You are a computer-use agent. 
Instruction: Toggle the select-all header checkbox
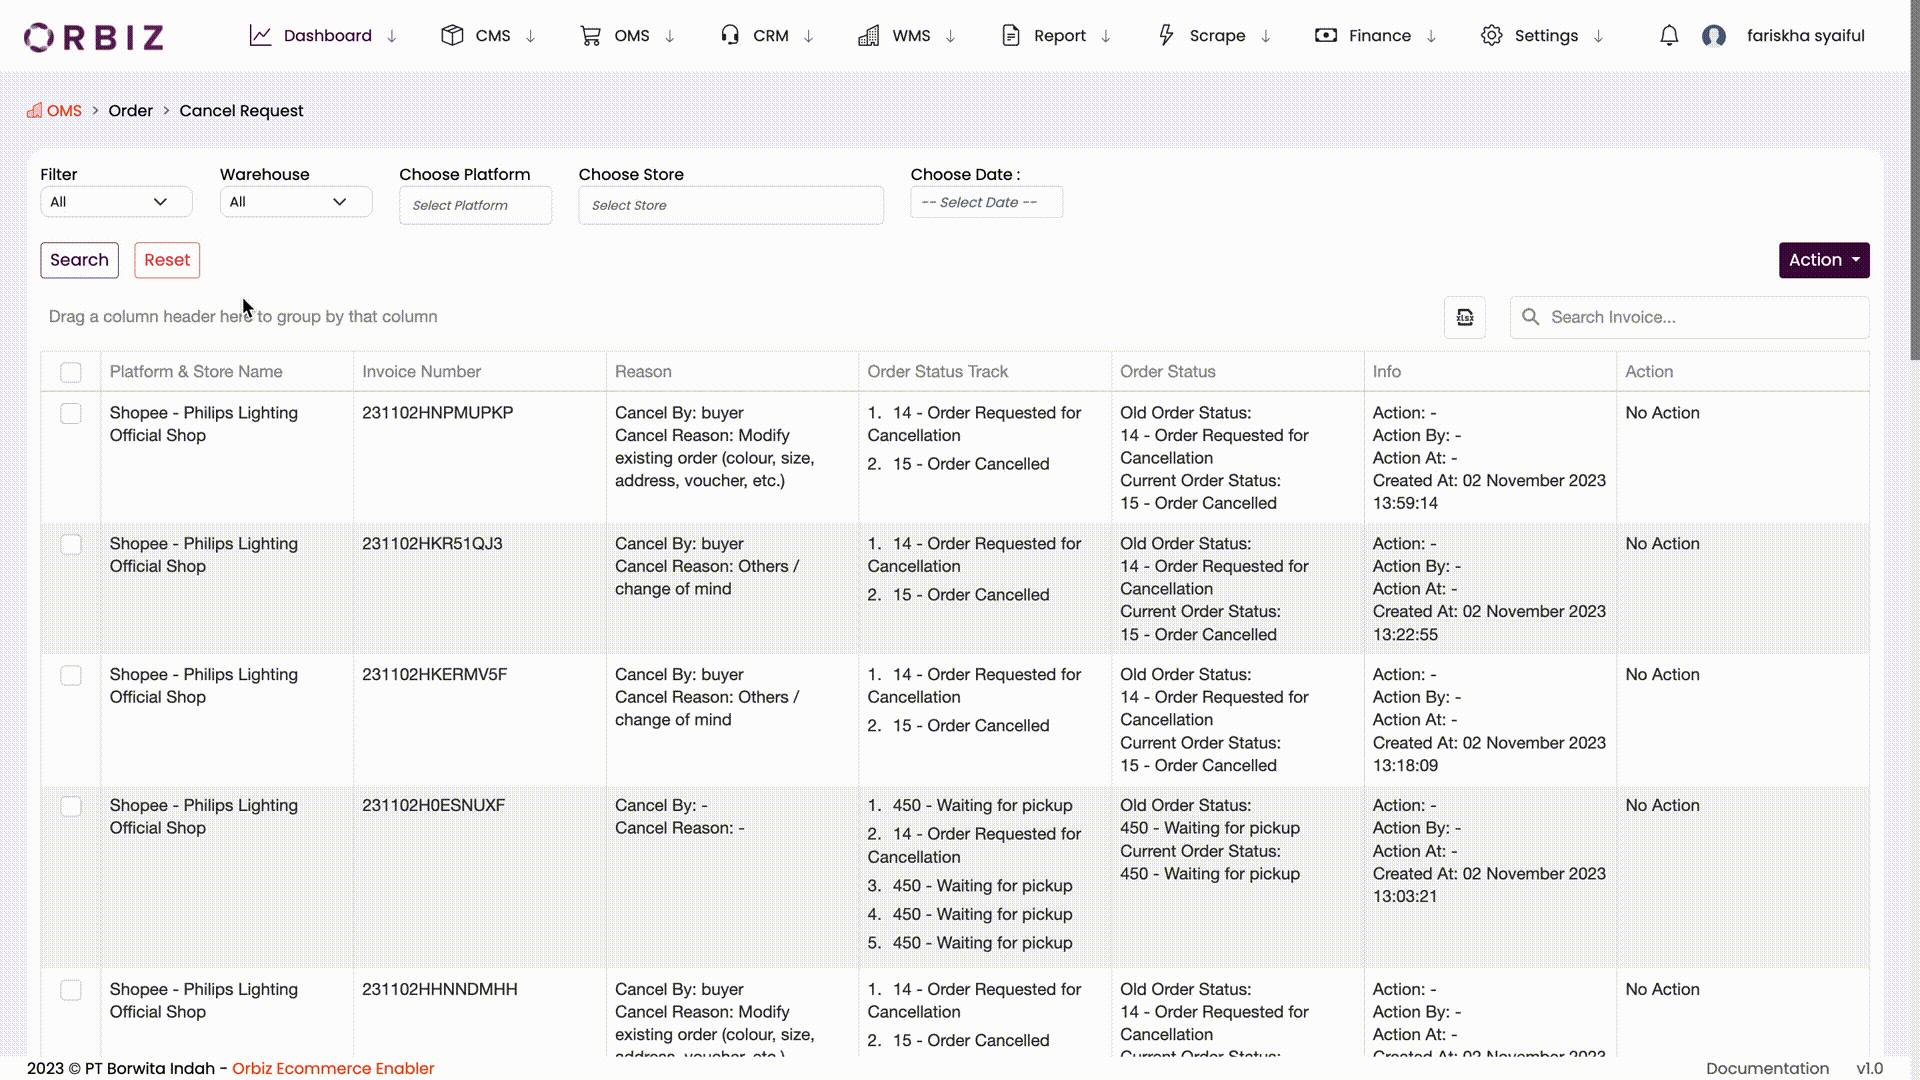[71, 372]
